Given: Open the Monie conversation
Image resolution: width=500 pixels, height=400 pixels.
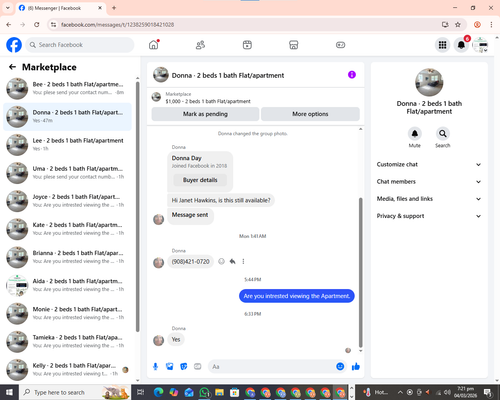Looking at the screenshot, I should (x=68, y=313).
